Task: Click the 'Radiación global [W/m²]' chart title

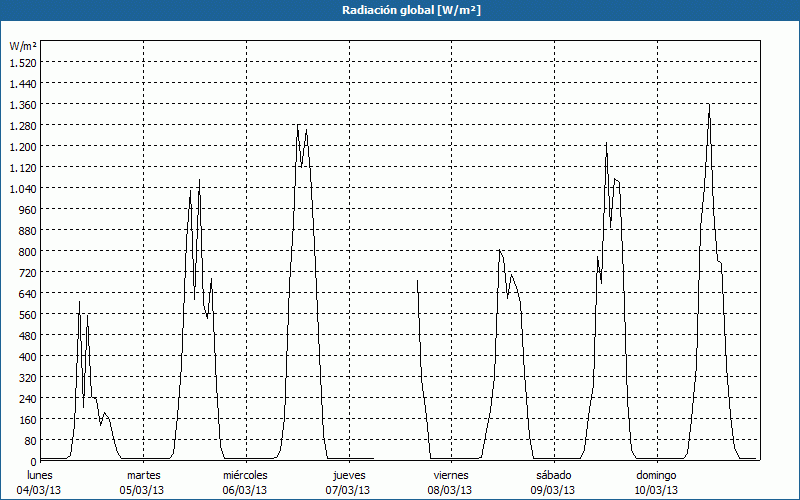Action: coord(400,10)
